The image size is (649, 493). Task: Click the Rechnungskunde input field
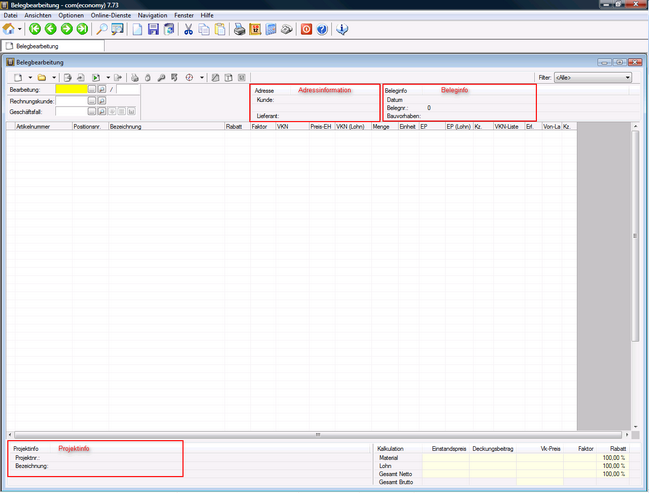click(x=71, y=101)
